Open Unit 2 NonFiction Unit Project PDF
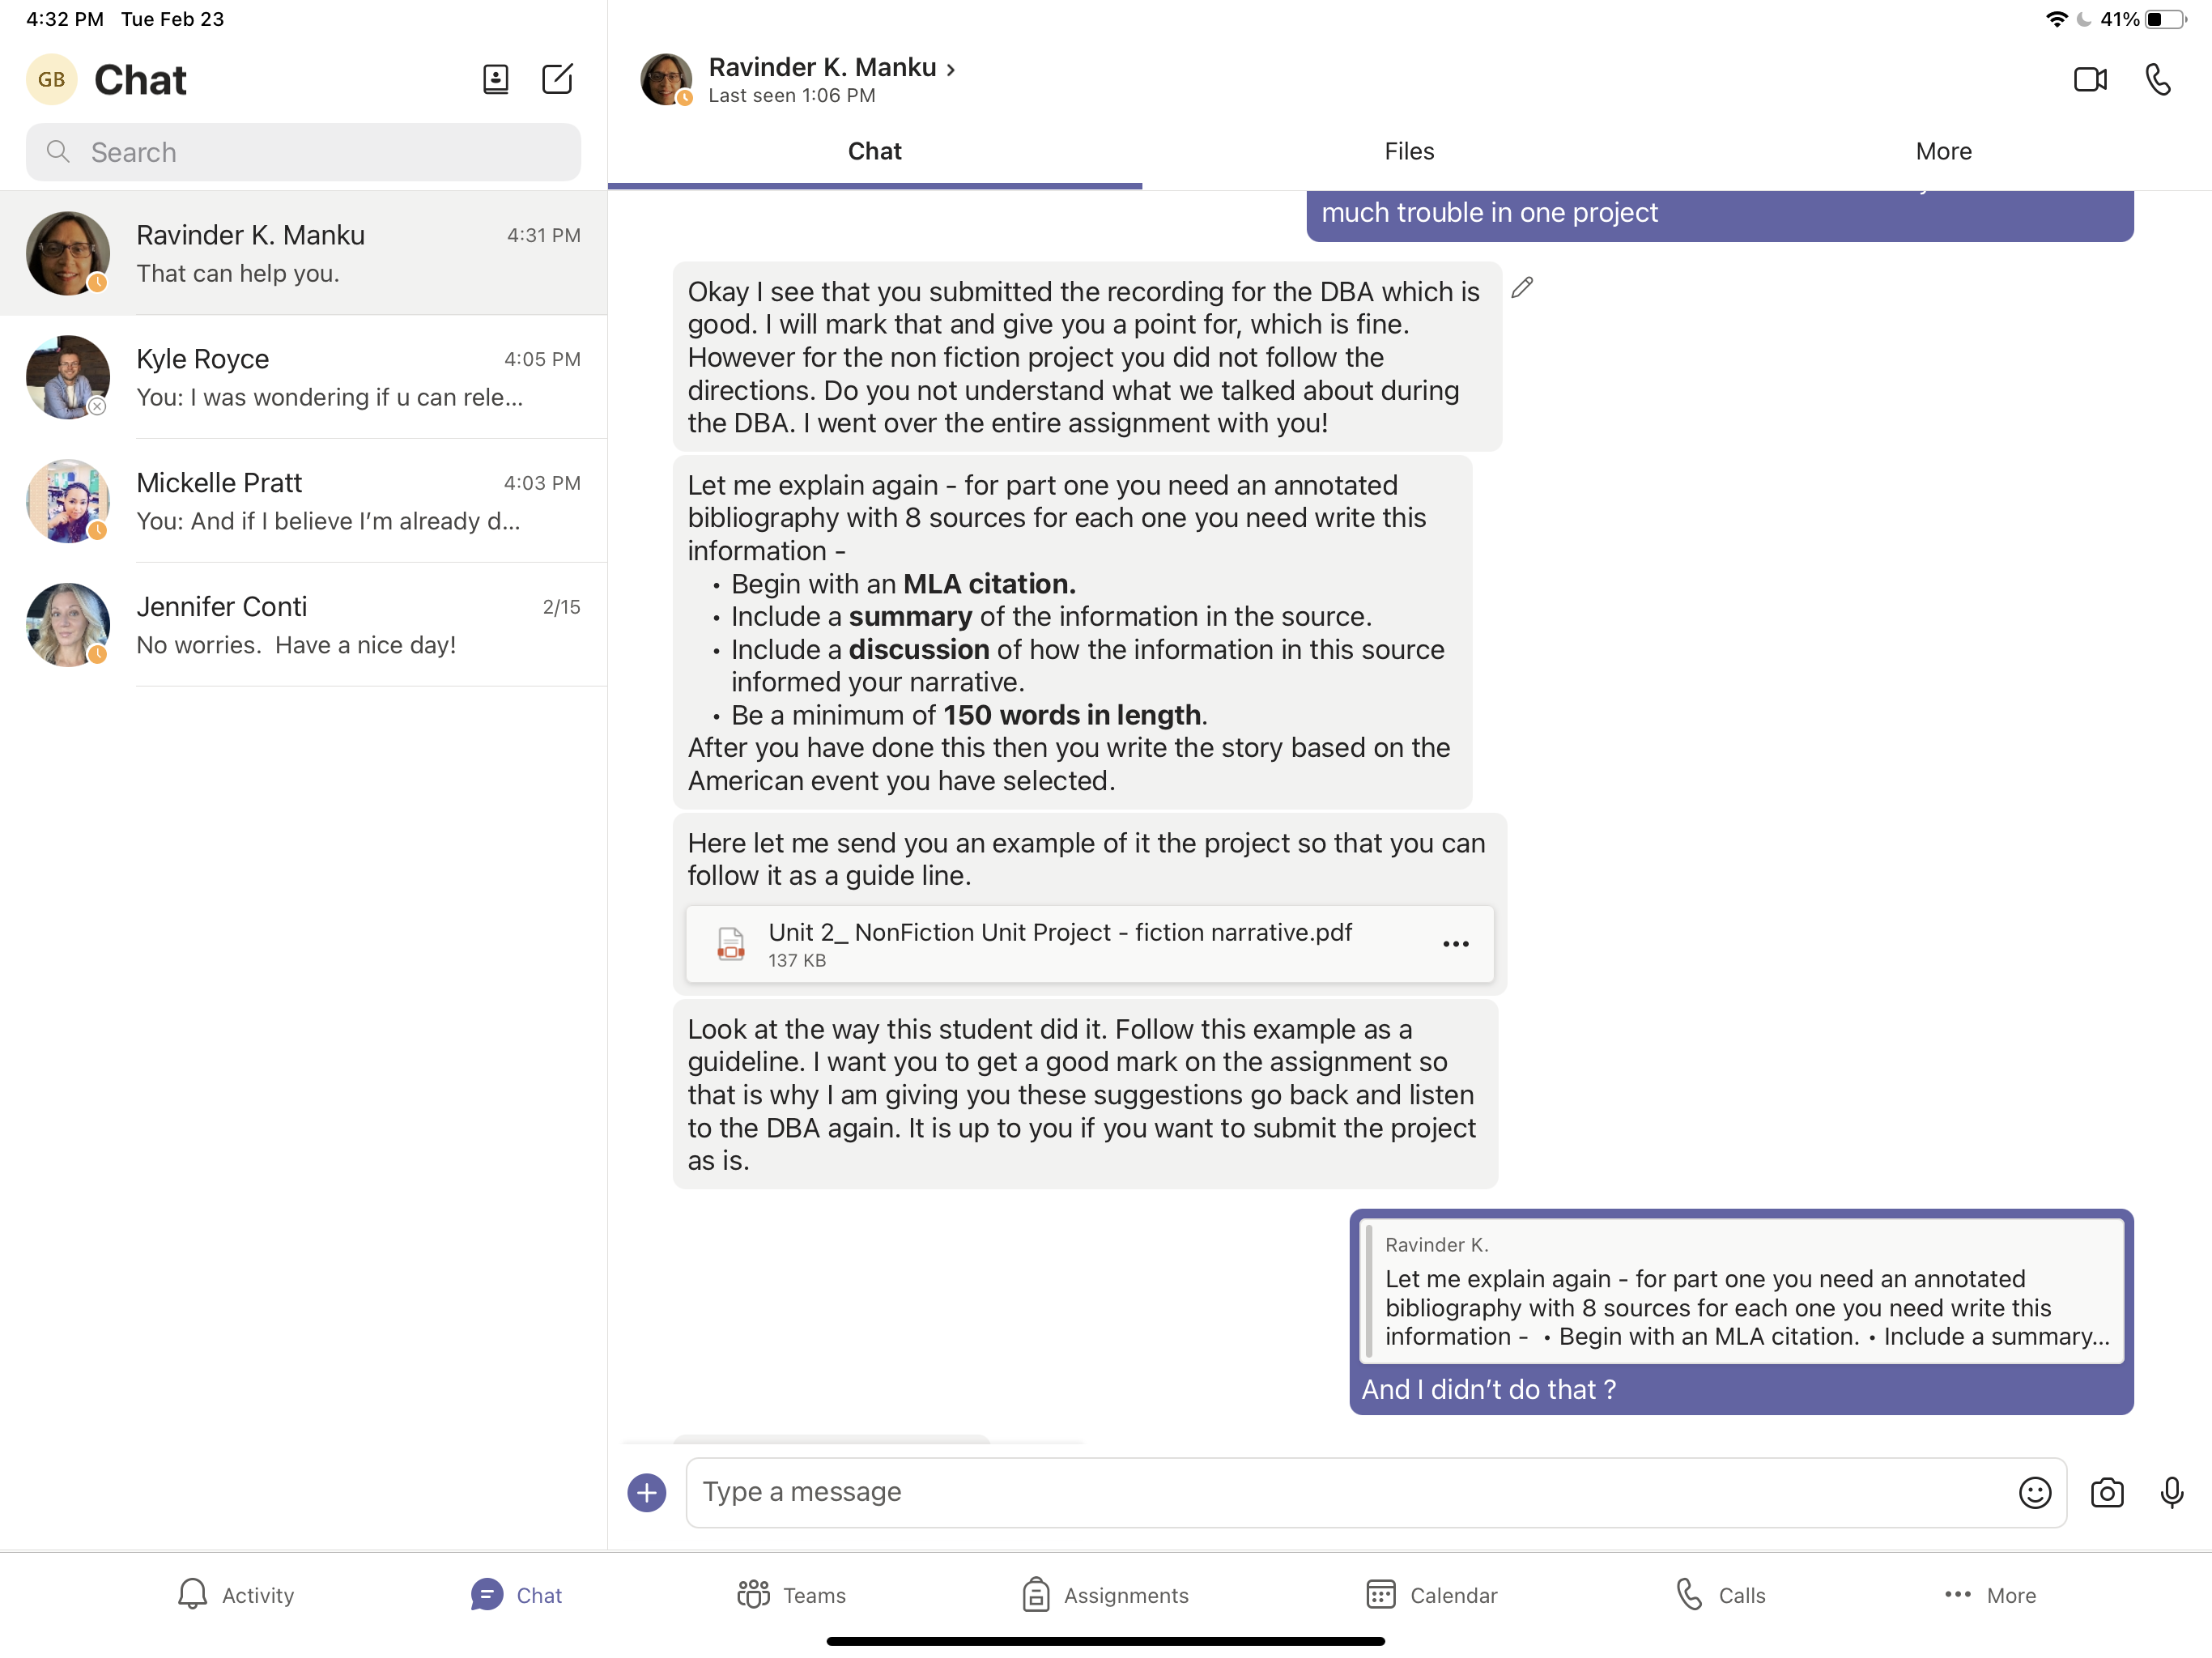This screenshot has height=1658, width=2212. (x=1059, y=943)
